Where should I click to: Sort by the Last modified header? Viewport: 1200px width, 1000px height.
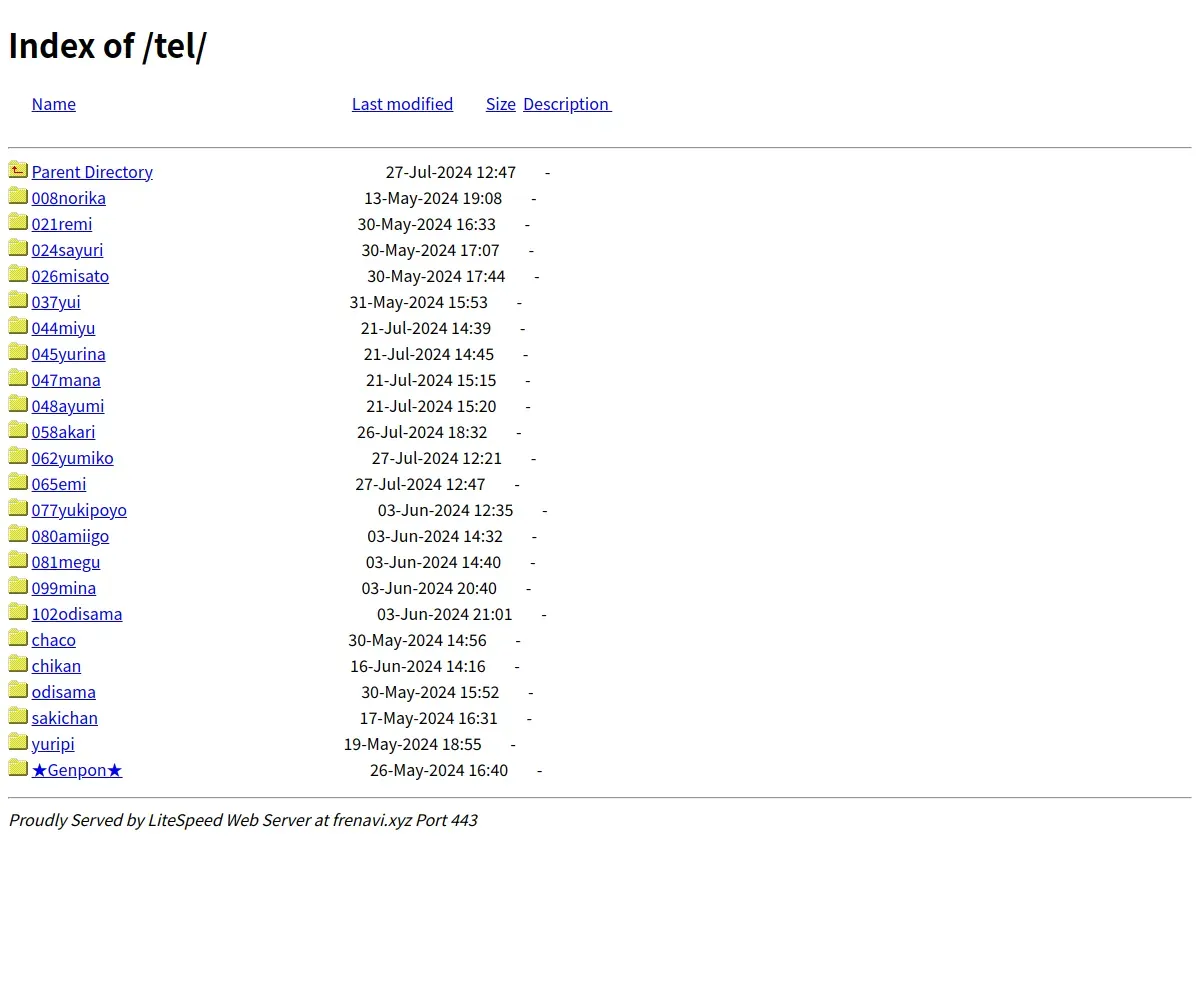tap(402, 104)
